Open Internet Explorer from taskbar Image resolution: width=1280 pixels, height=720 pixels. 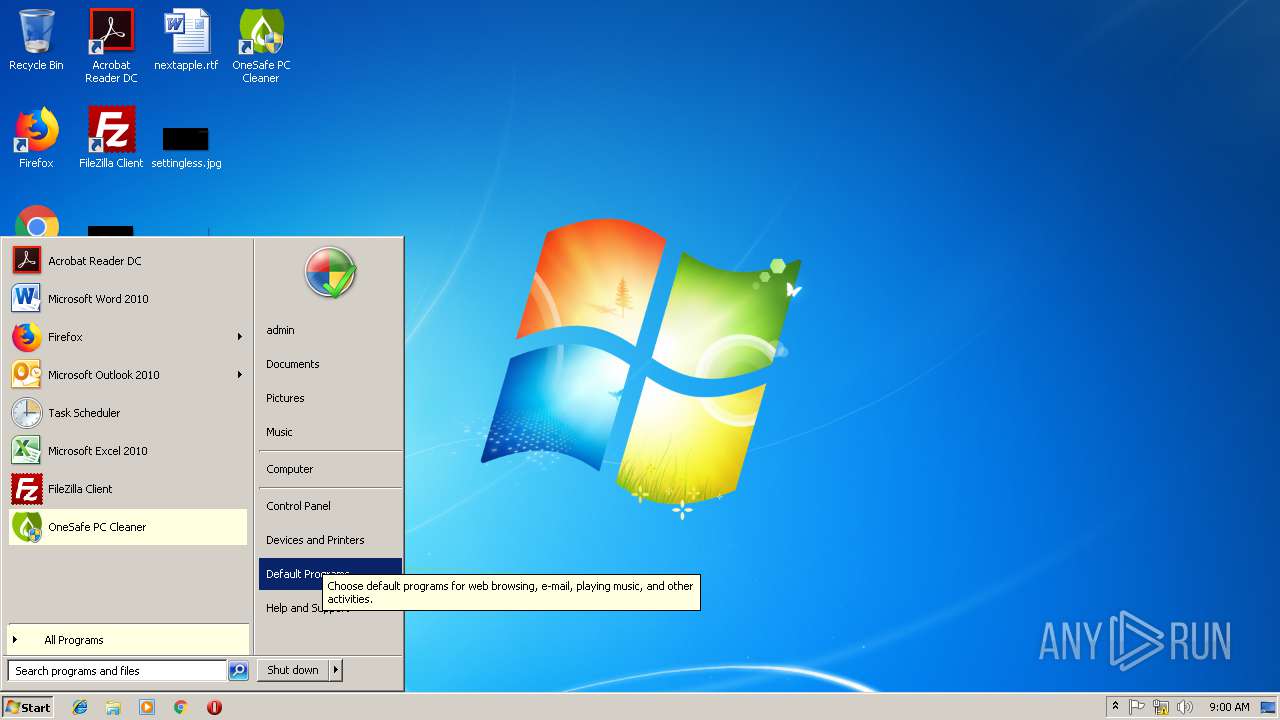coord(80,707)
